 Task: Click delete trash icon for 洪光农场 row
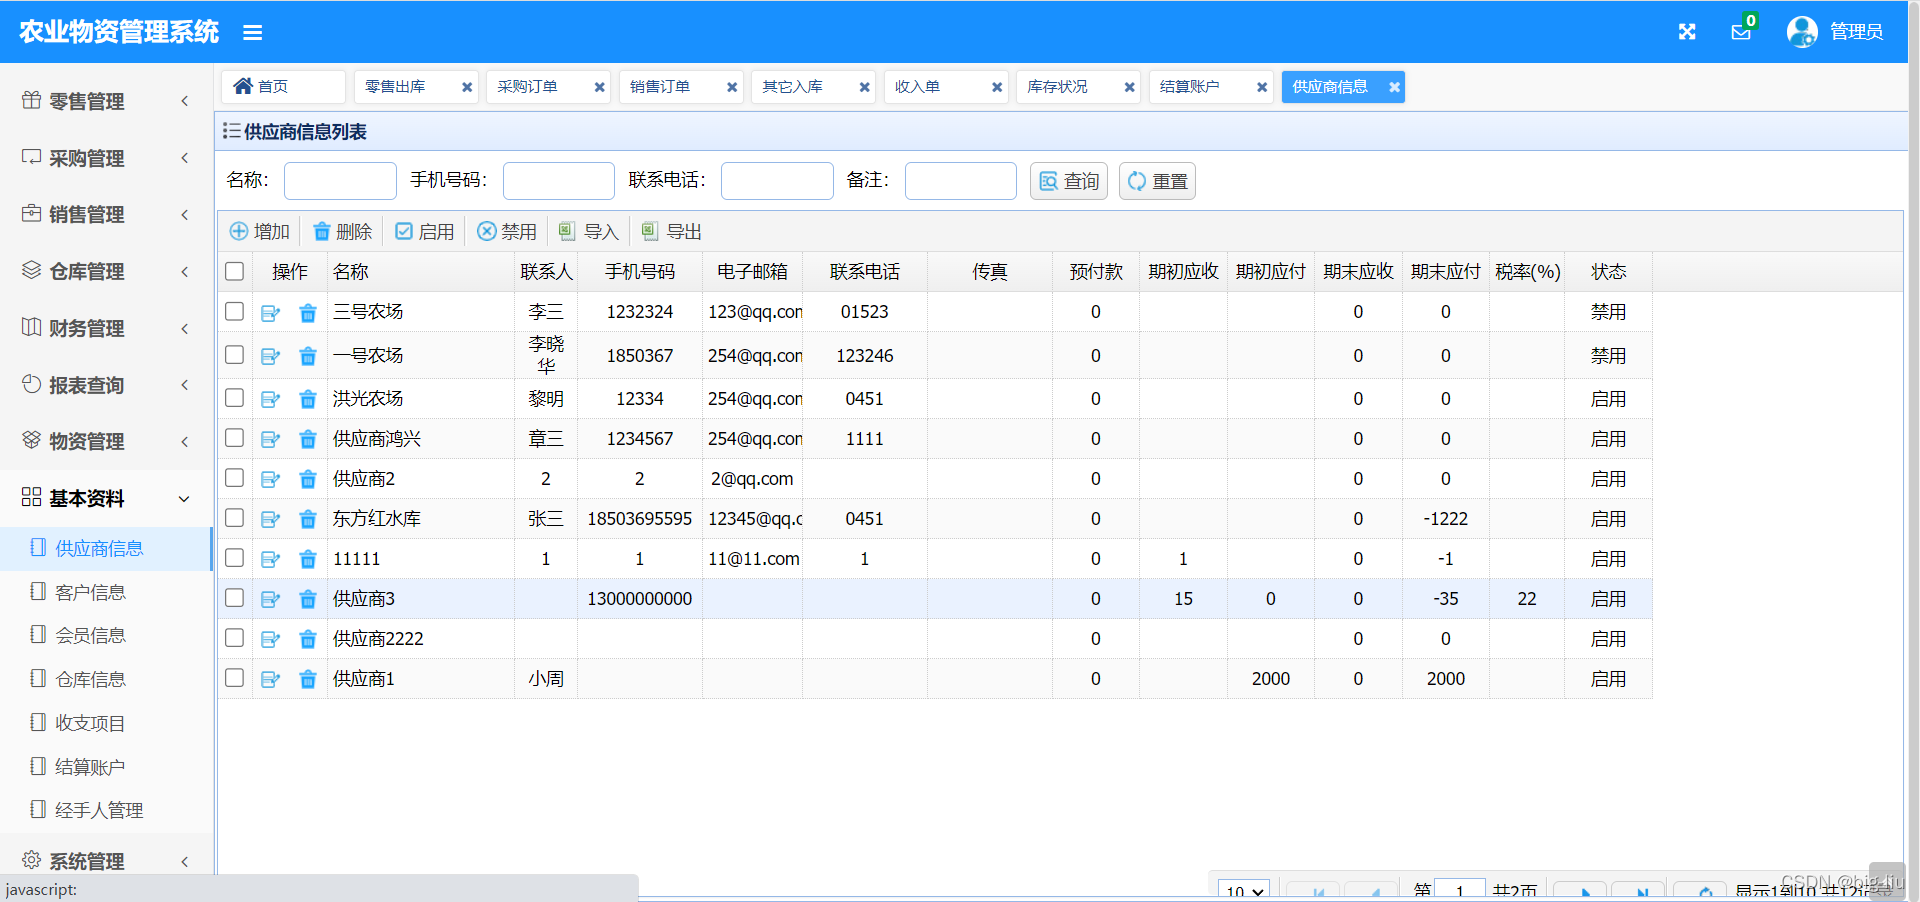point(308,399)
